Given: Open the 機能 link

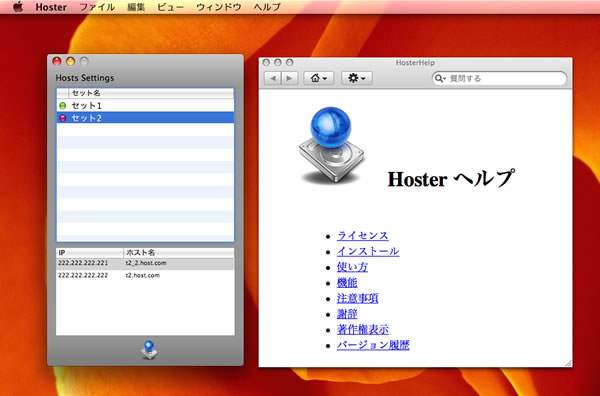Looking at the screenshot, I should coord(347,283).
